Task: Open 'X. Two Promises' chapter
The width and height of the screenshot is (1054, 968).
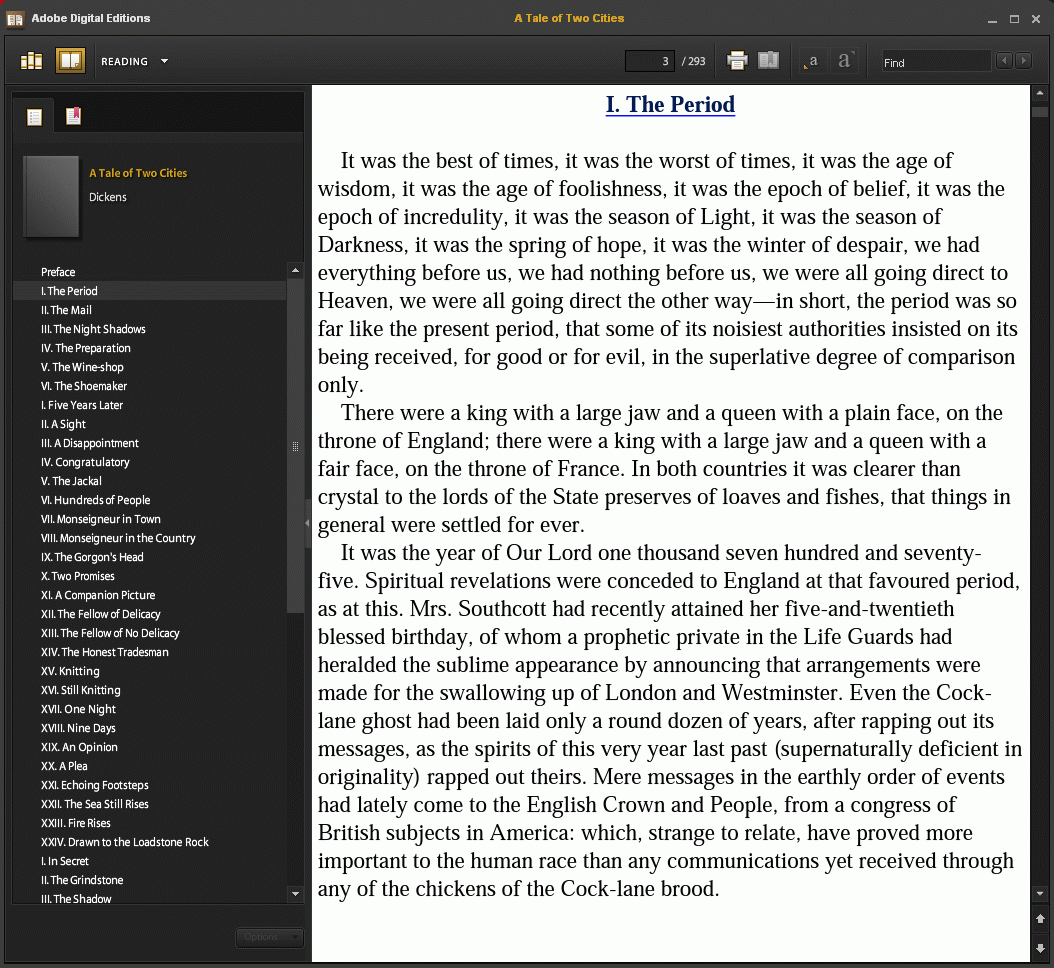Action: coord(77,576)
